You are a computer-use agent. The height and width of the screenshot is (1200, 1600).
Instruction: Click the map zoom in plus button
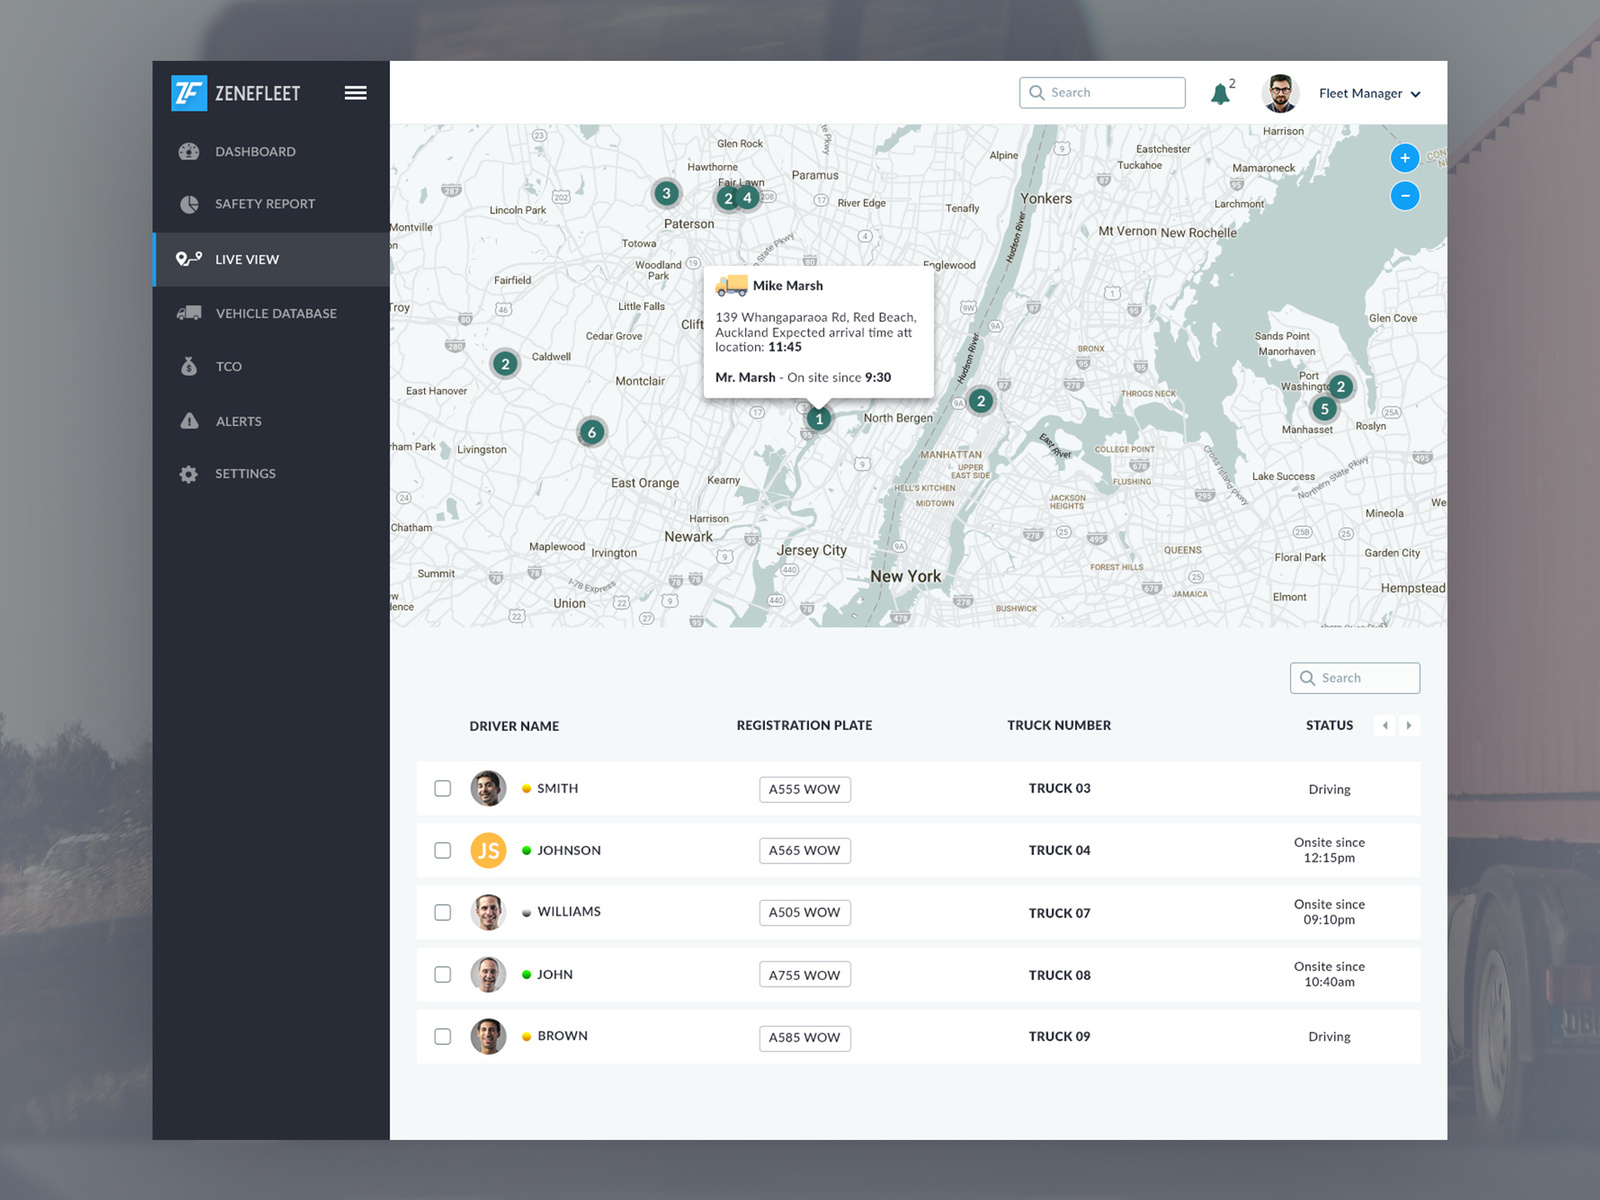[1405, 157]
